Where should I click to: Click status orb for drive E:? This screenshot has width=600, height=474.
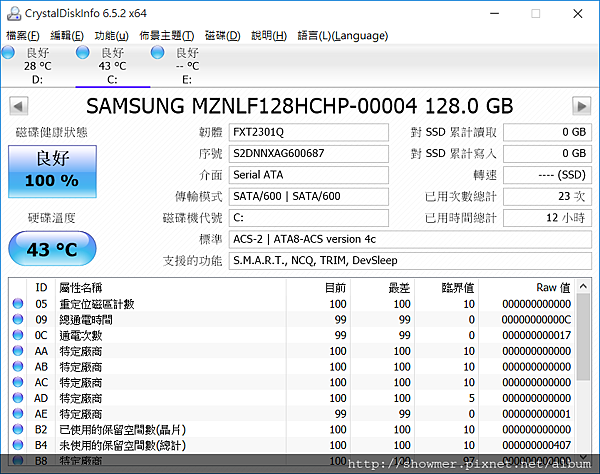point(157,52)
